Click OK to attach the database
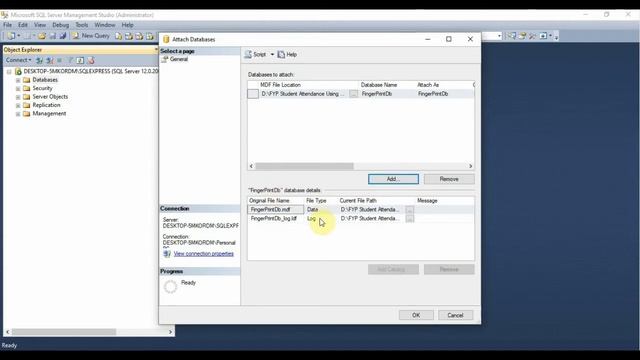The height and width of the screenshot is (360, 640). click(416, 315)
